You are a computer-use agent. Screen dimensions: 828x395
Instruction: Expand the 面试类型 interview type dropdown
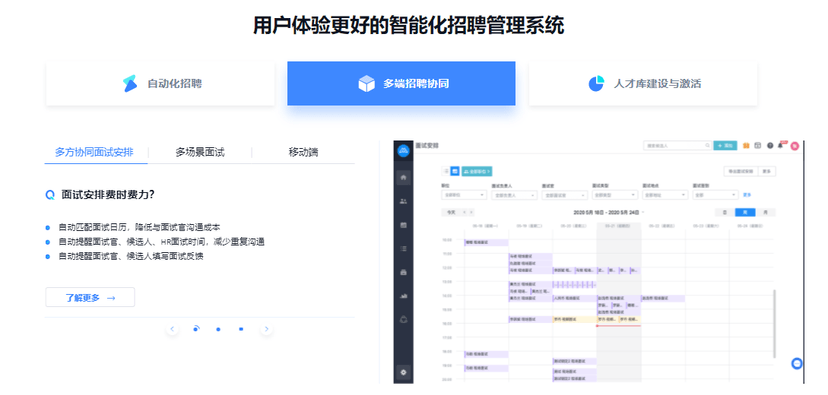(x=615, y=195)
